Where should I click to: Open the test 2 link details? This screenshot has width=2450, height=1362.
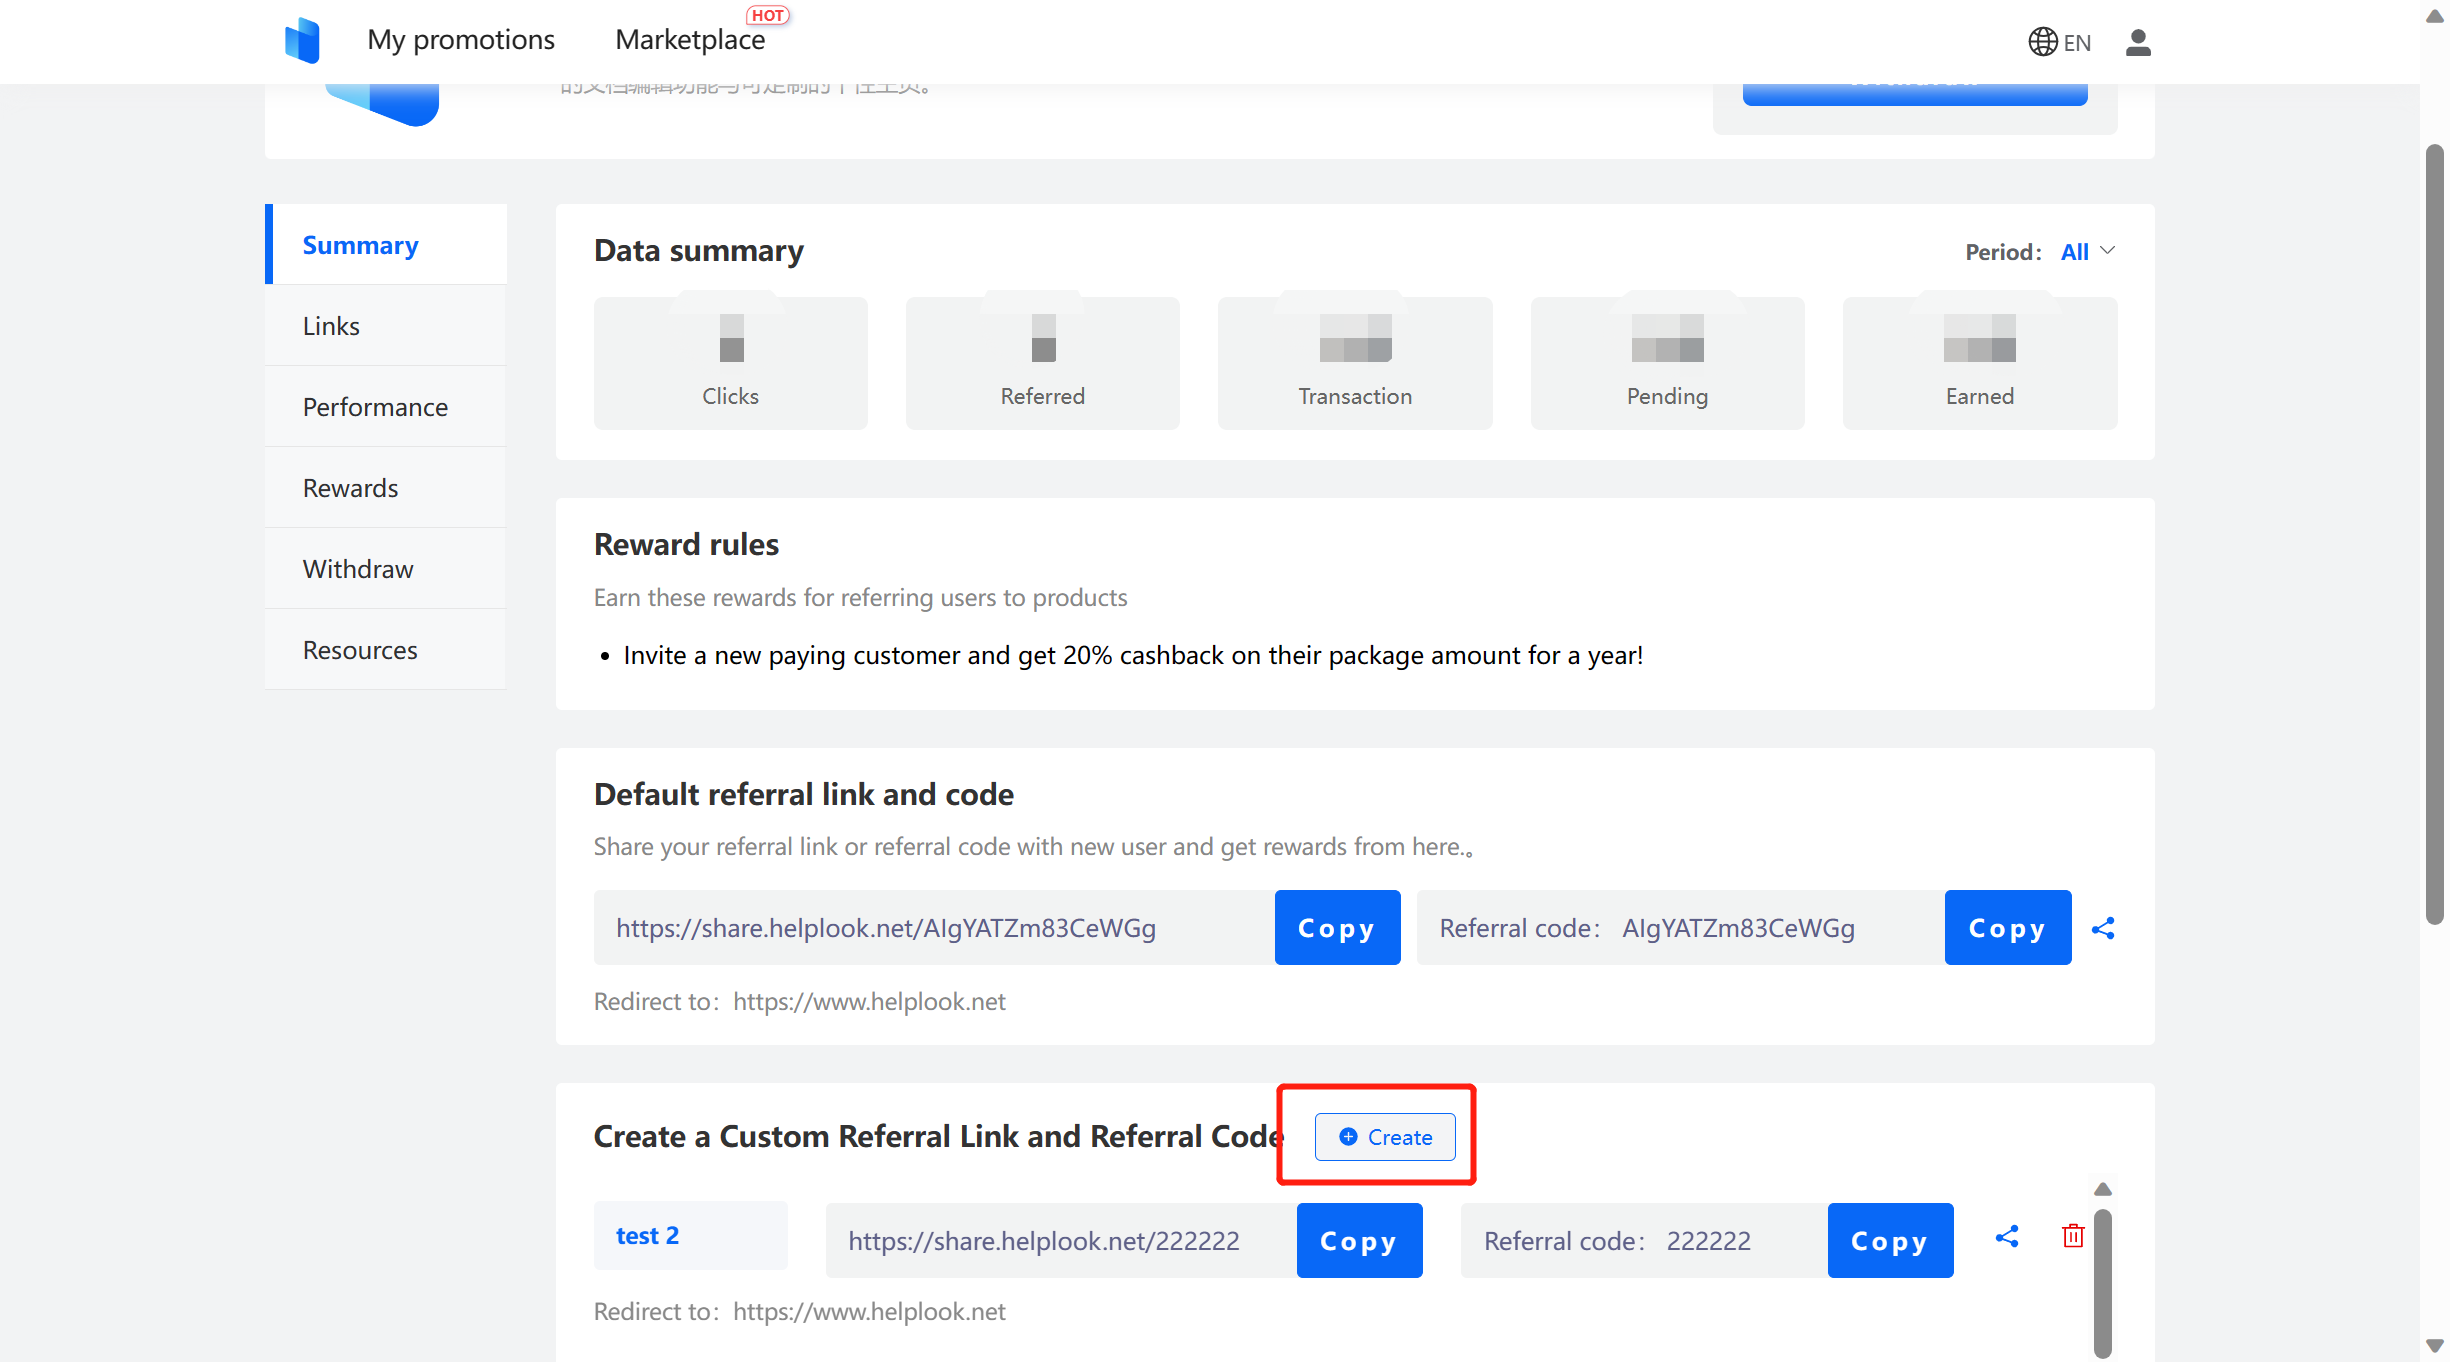pyautogui.click(x=647, y=1235)
